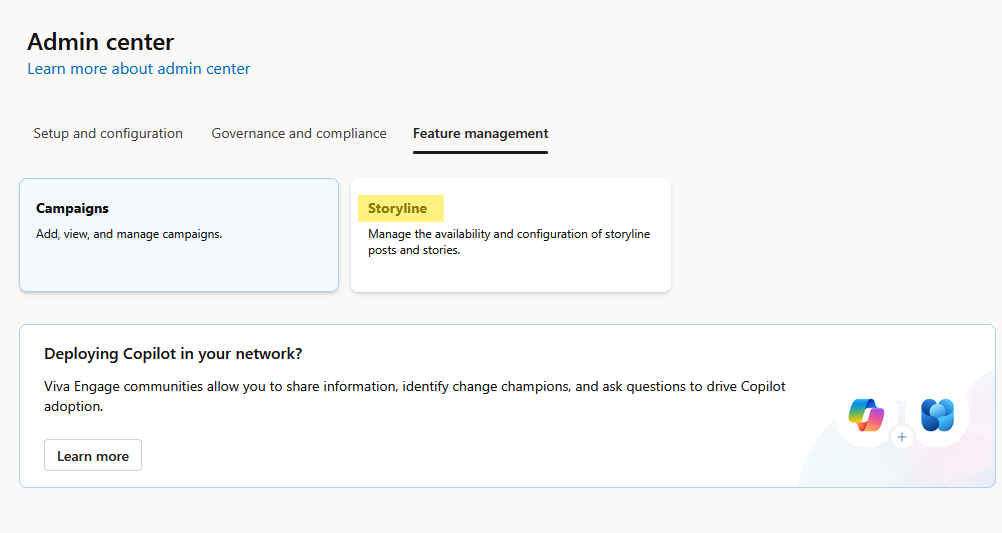Click the Campaigns card title text
Viewport: 1002px width, 533px height.
(72, 208)
